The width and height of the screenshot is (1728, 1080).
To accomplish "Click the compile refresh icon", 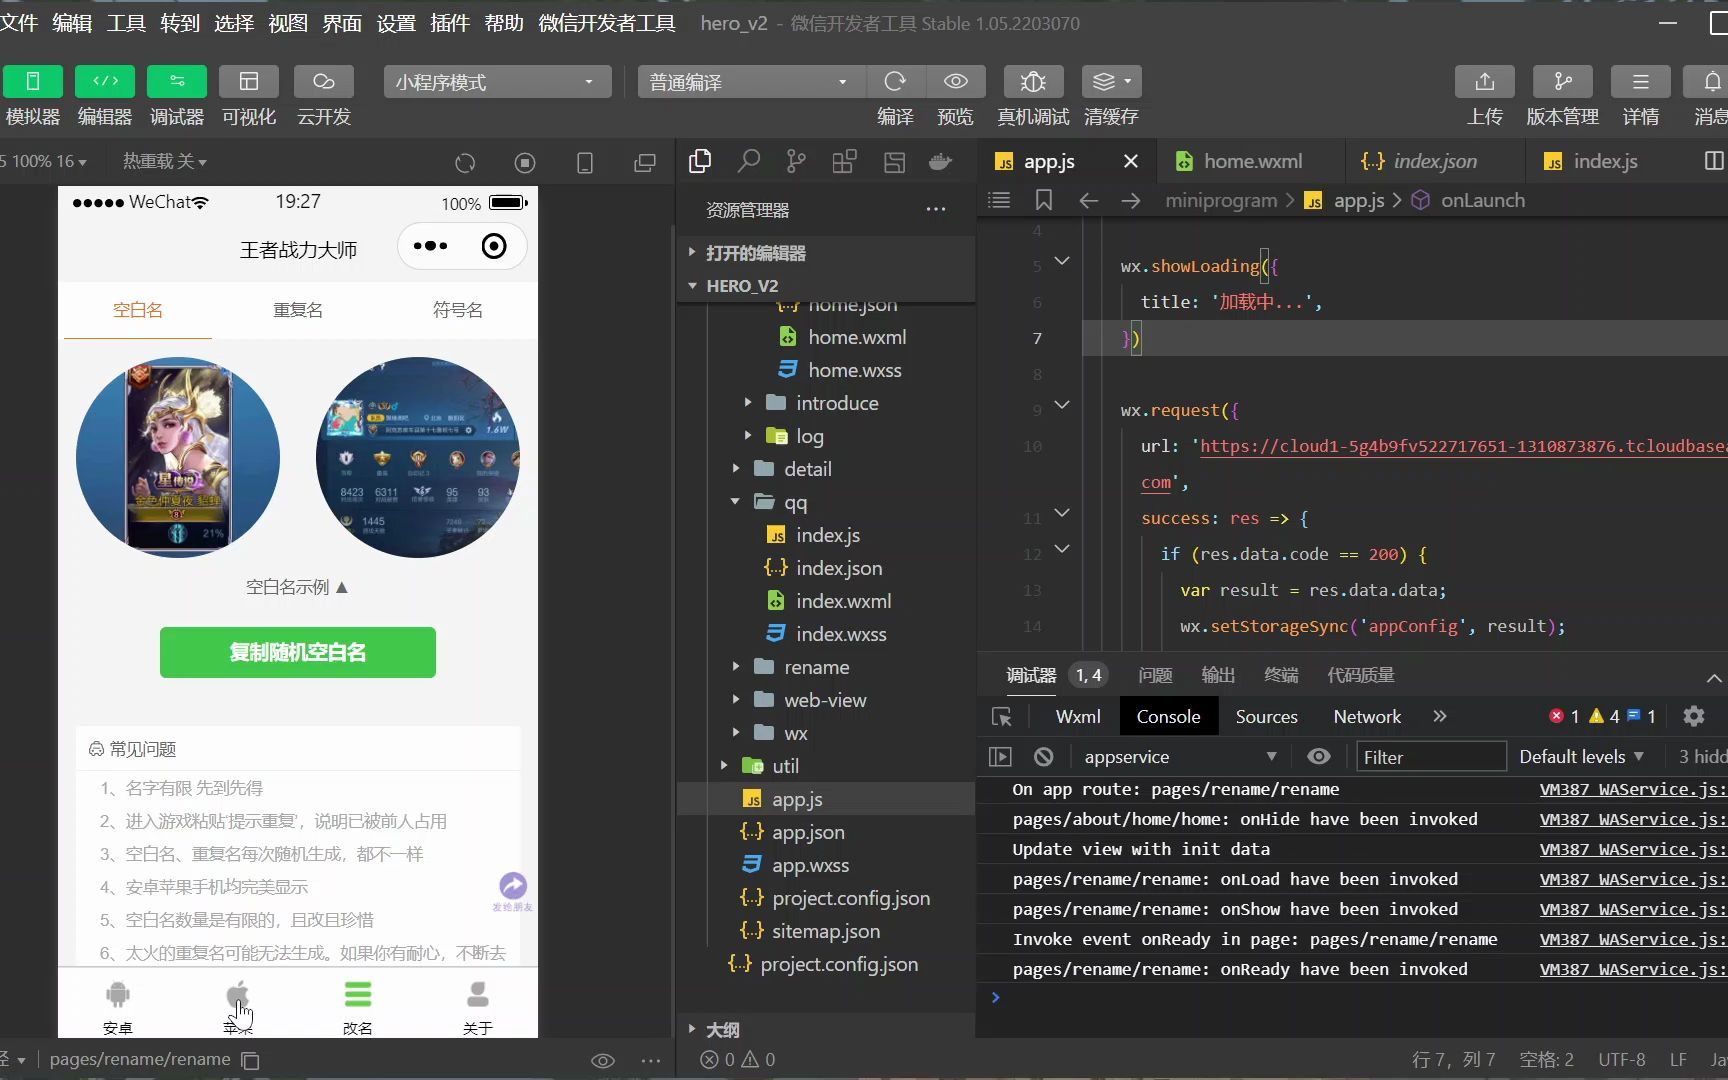I will coord(895,81).
